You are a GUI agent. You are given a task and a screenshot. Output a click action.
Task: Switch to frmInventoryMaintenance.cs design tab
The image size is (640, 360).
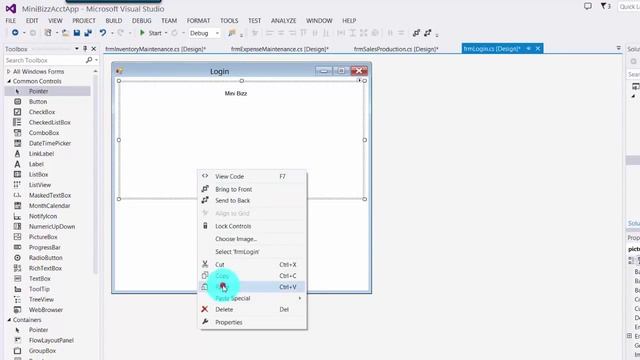(156, 49)
